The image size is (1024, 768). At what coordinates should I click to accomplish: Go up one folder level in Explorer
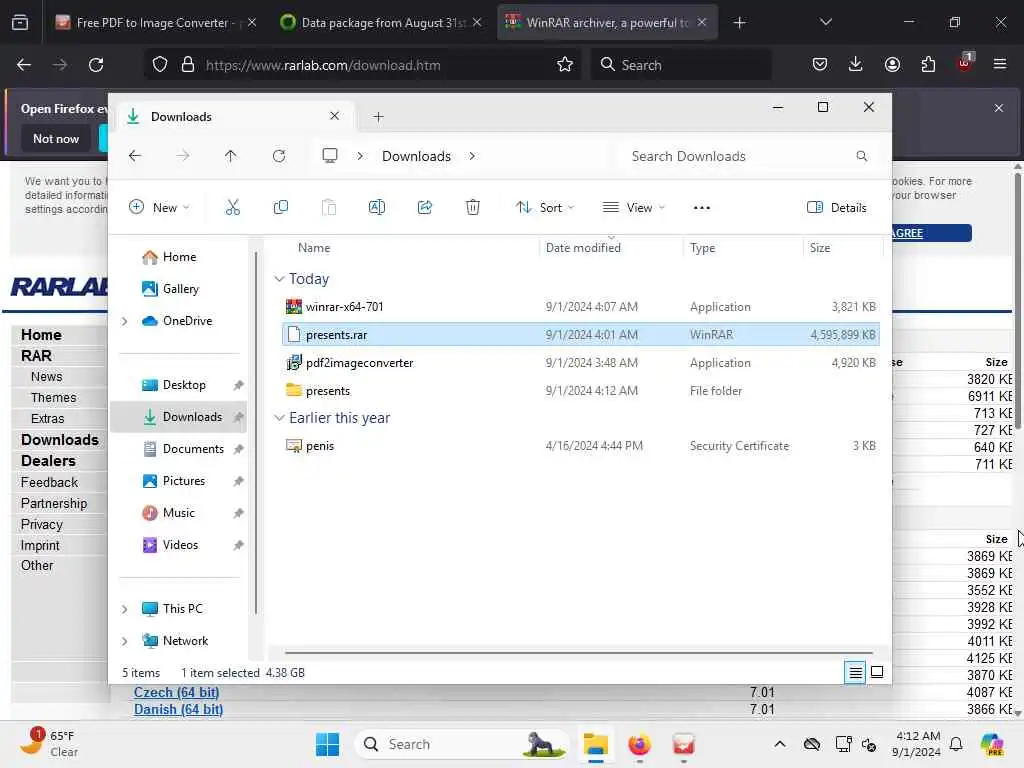tap(231, 156)
